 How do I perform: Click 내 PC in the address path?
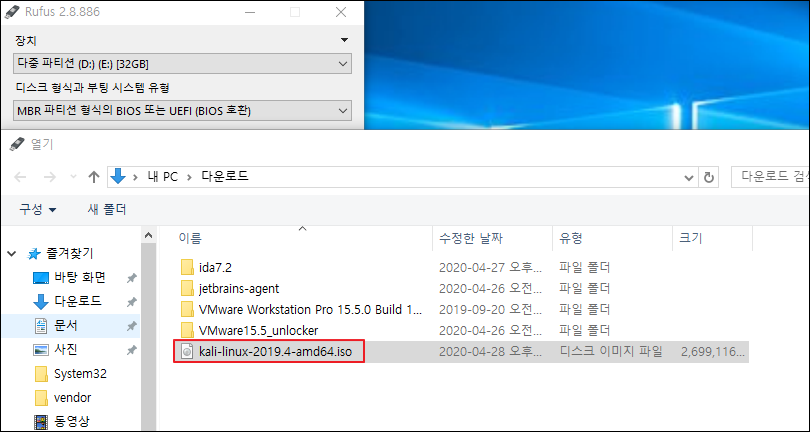[162, 177]
